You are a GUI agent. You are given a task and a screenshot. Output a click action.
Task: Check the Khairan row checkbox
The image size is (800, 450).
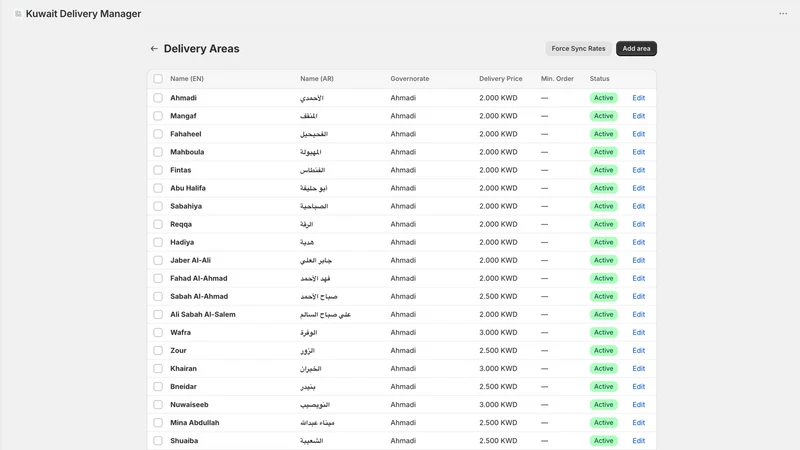(x=158, y=368)
